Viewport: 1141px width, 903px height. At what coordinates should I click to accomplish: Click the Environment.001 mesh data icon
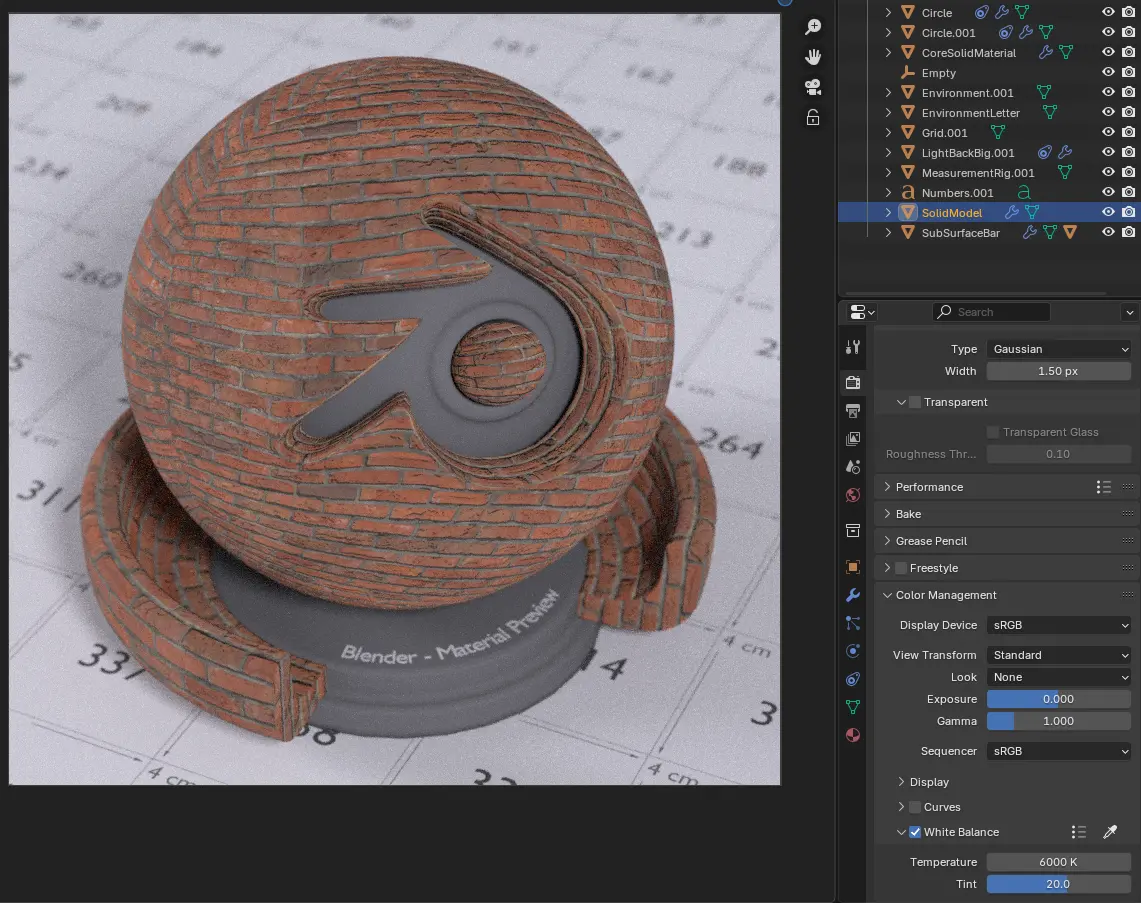coord(1044,92)
